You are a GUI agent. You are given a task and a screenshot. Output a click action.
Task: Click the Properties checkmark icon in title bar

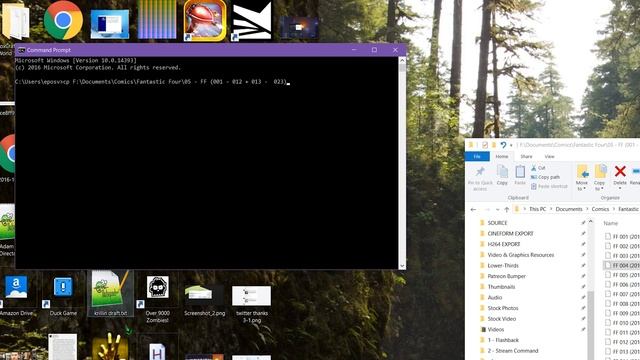pos(484,145)
